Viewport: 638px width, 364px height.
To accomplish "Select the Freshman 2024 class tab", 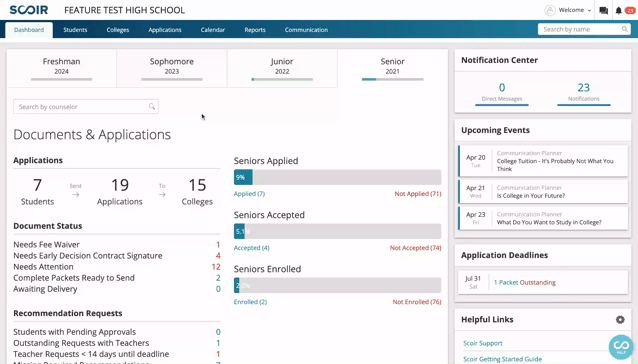I will point(61,68).
